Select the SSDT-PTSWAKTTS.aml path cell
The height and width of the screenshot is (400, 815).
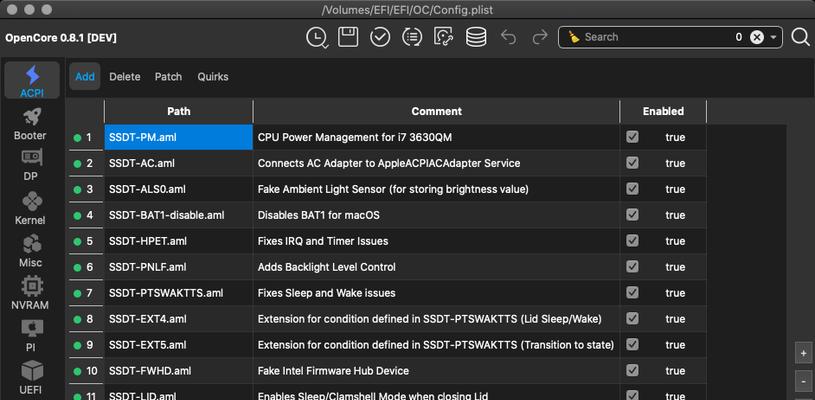(179, 292)
